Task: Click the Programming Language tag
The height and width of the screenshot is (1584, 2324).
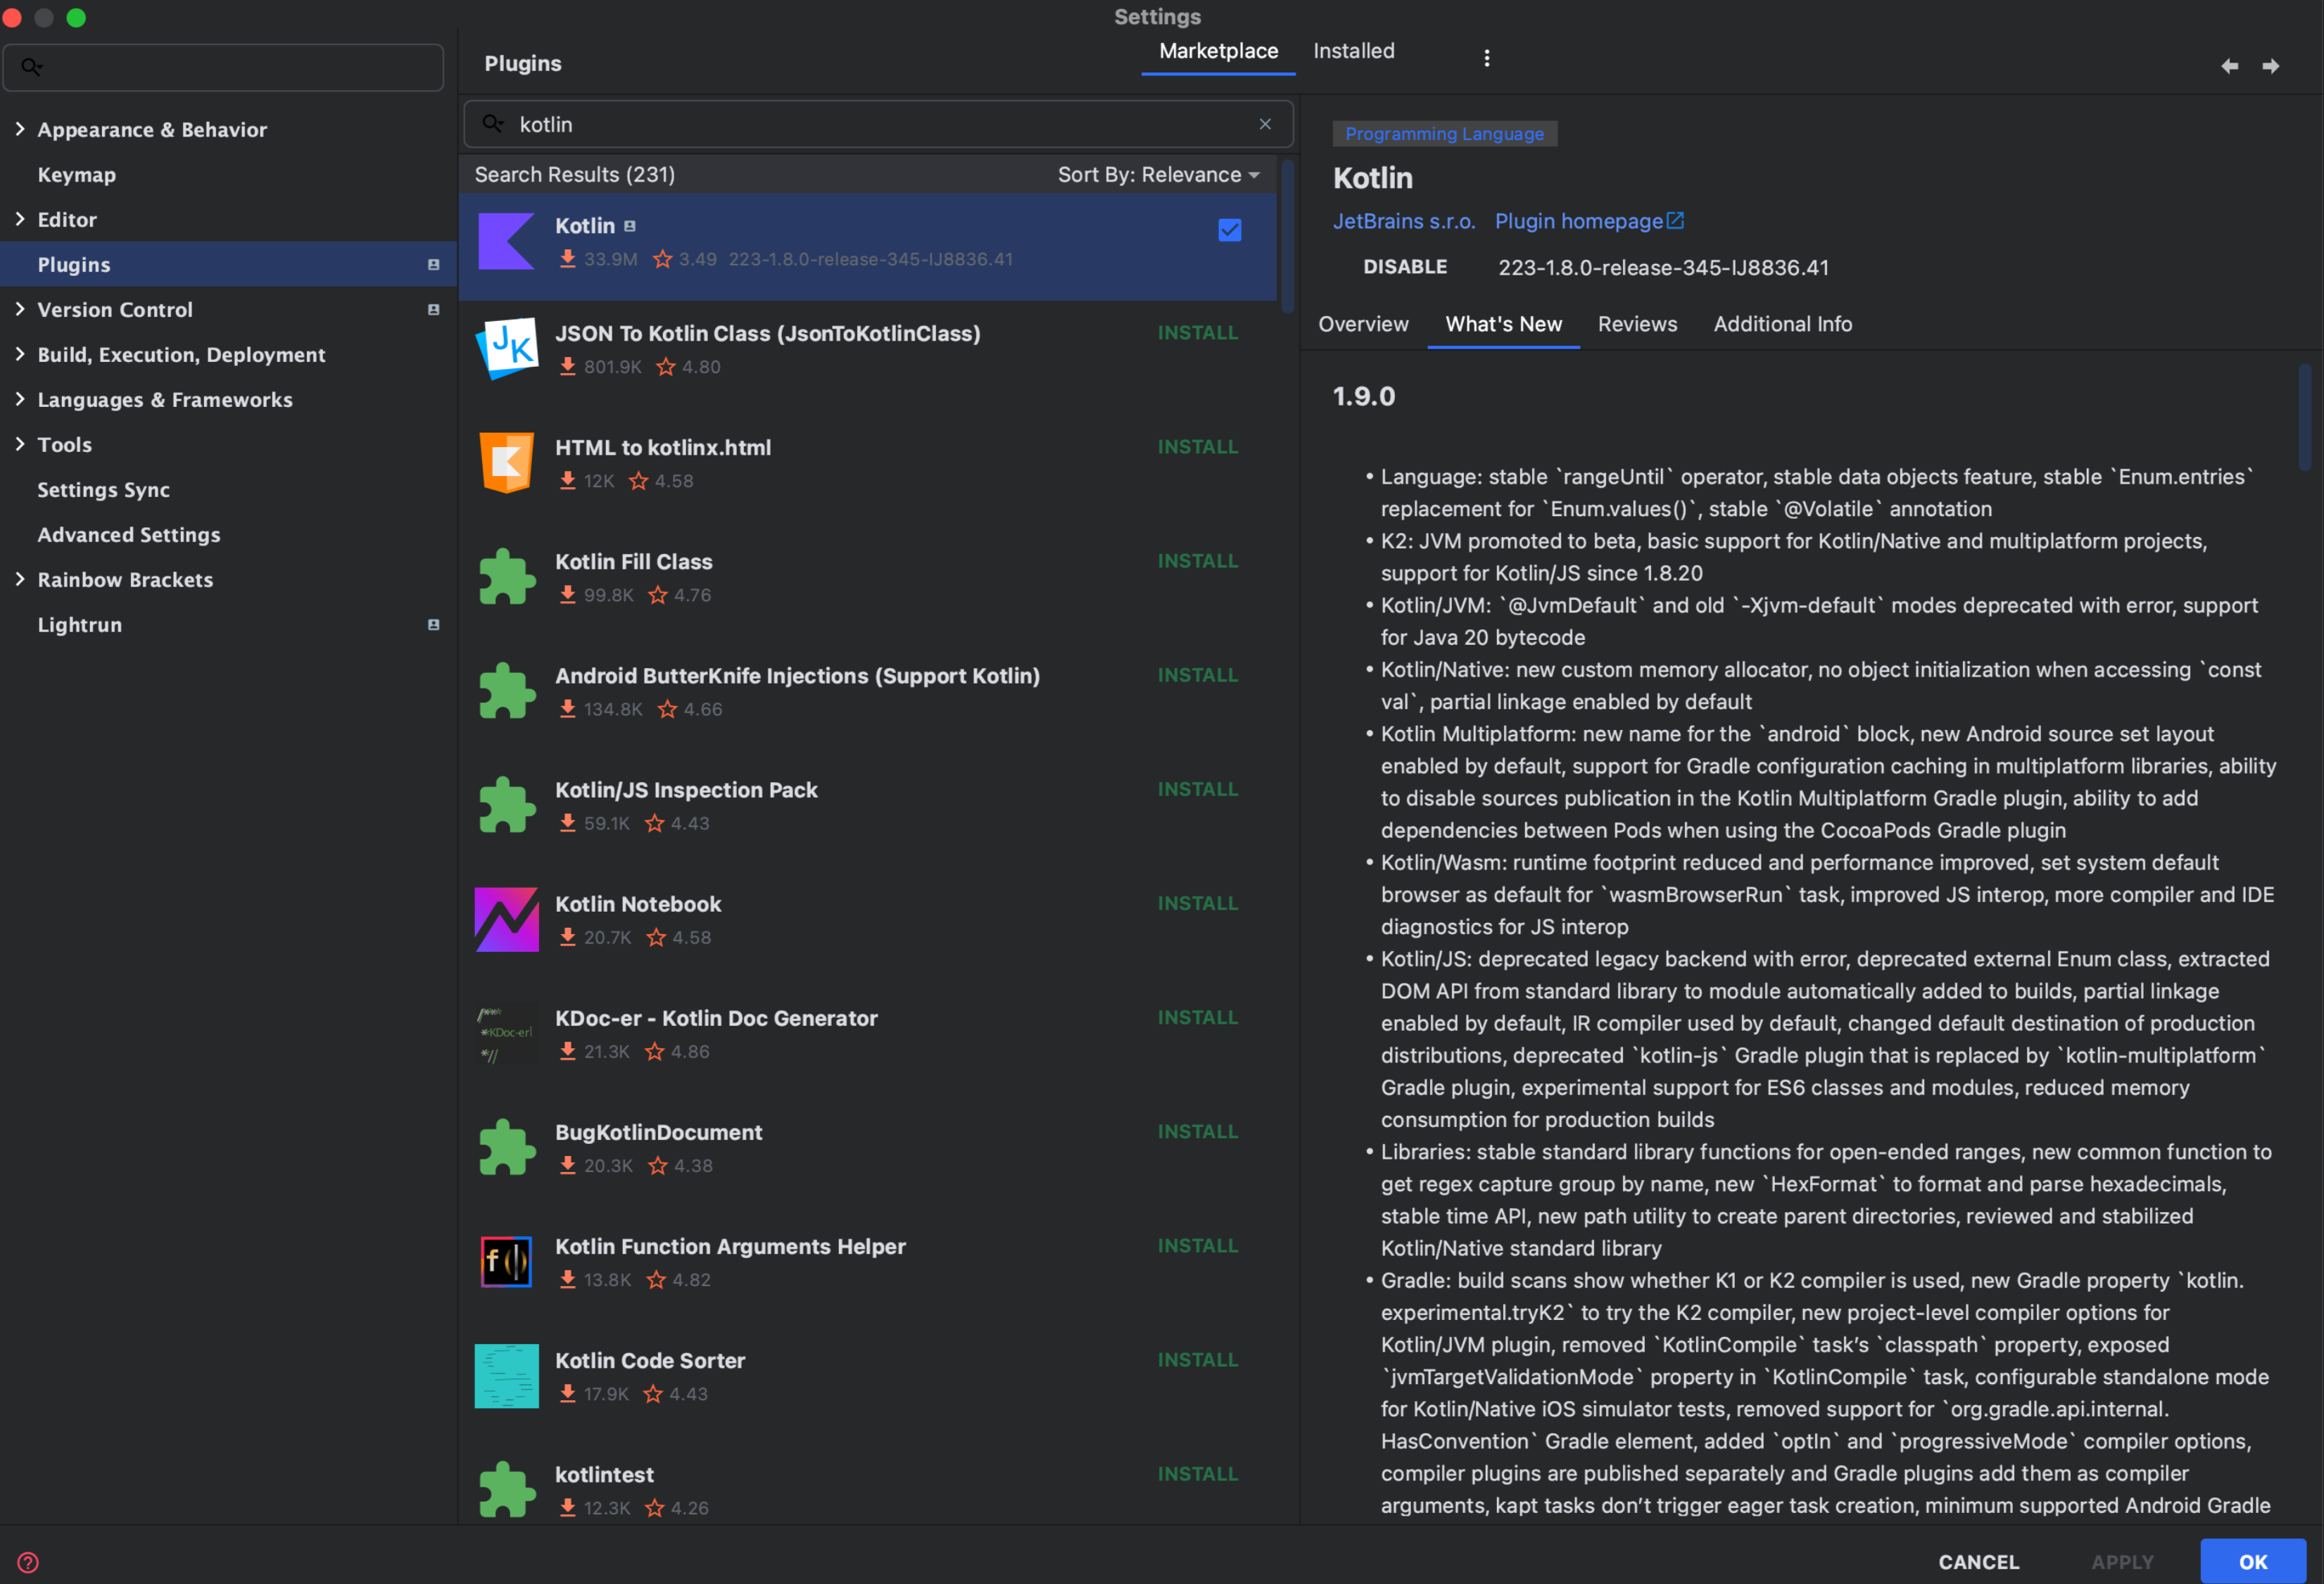Action: click(1444, 134)
